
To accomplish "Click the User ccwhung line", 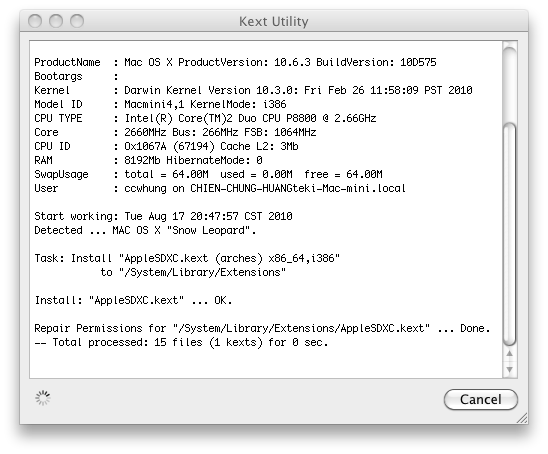I will click(220, 188).
